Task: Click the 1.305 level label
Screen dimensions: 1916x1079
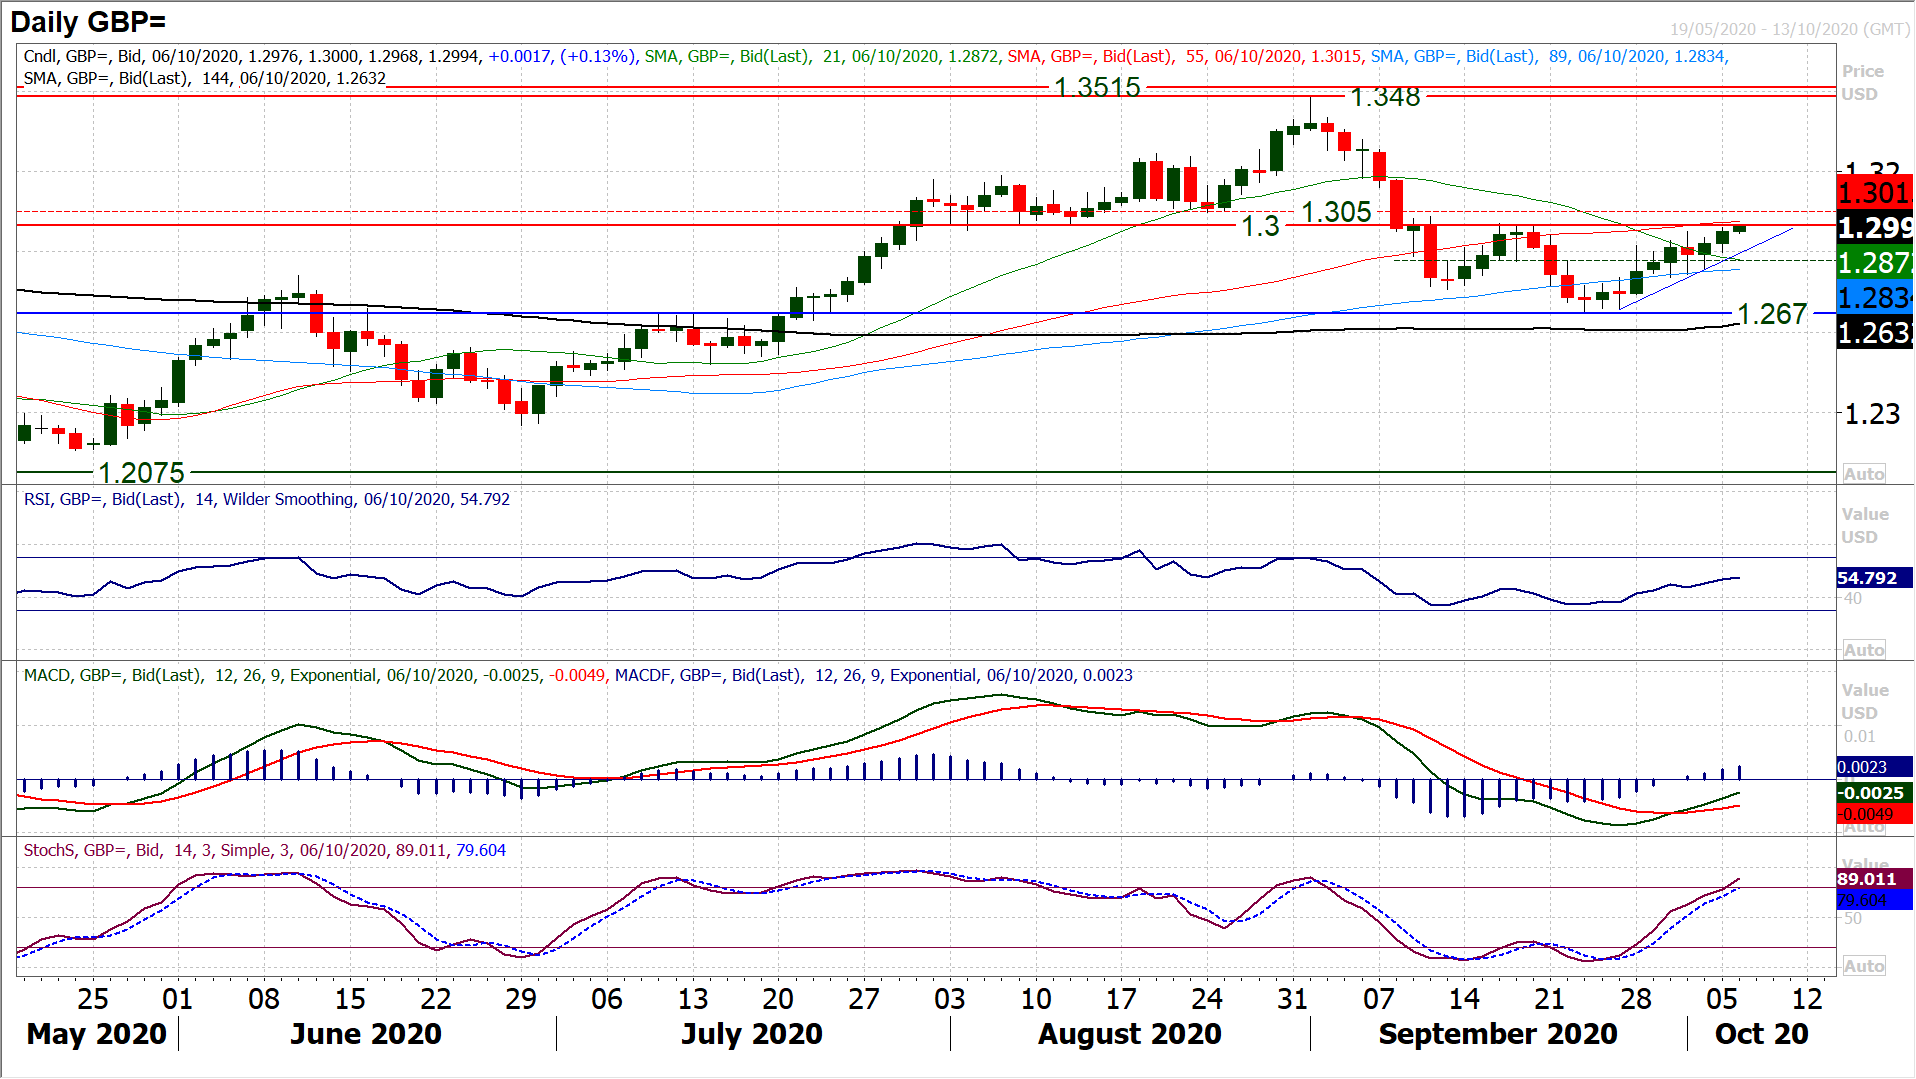Action: click(x=1336, y=212)
